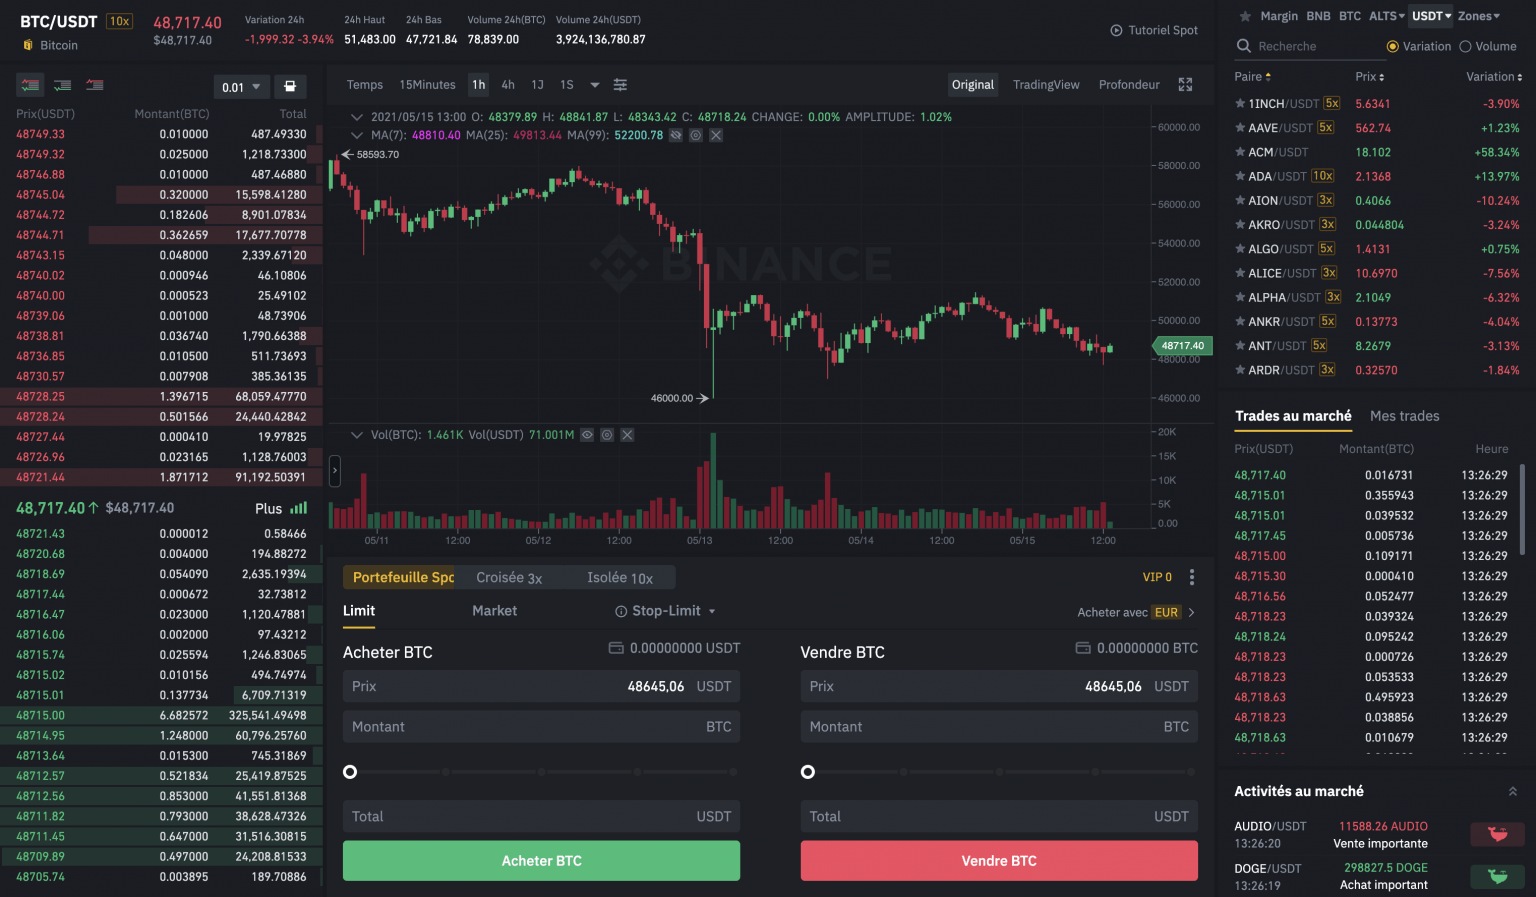Open MA indicator settings icon
Viewport: 1536px width, 897px height.
click(696, 135)
